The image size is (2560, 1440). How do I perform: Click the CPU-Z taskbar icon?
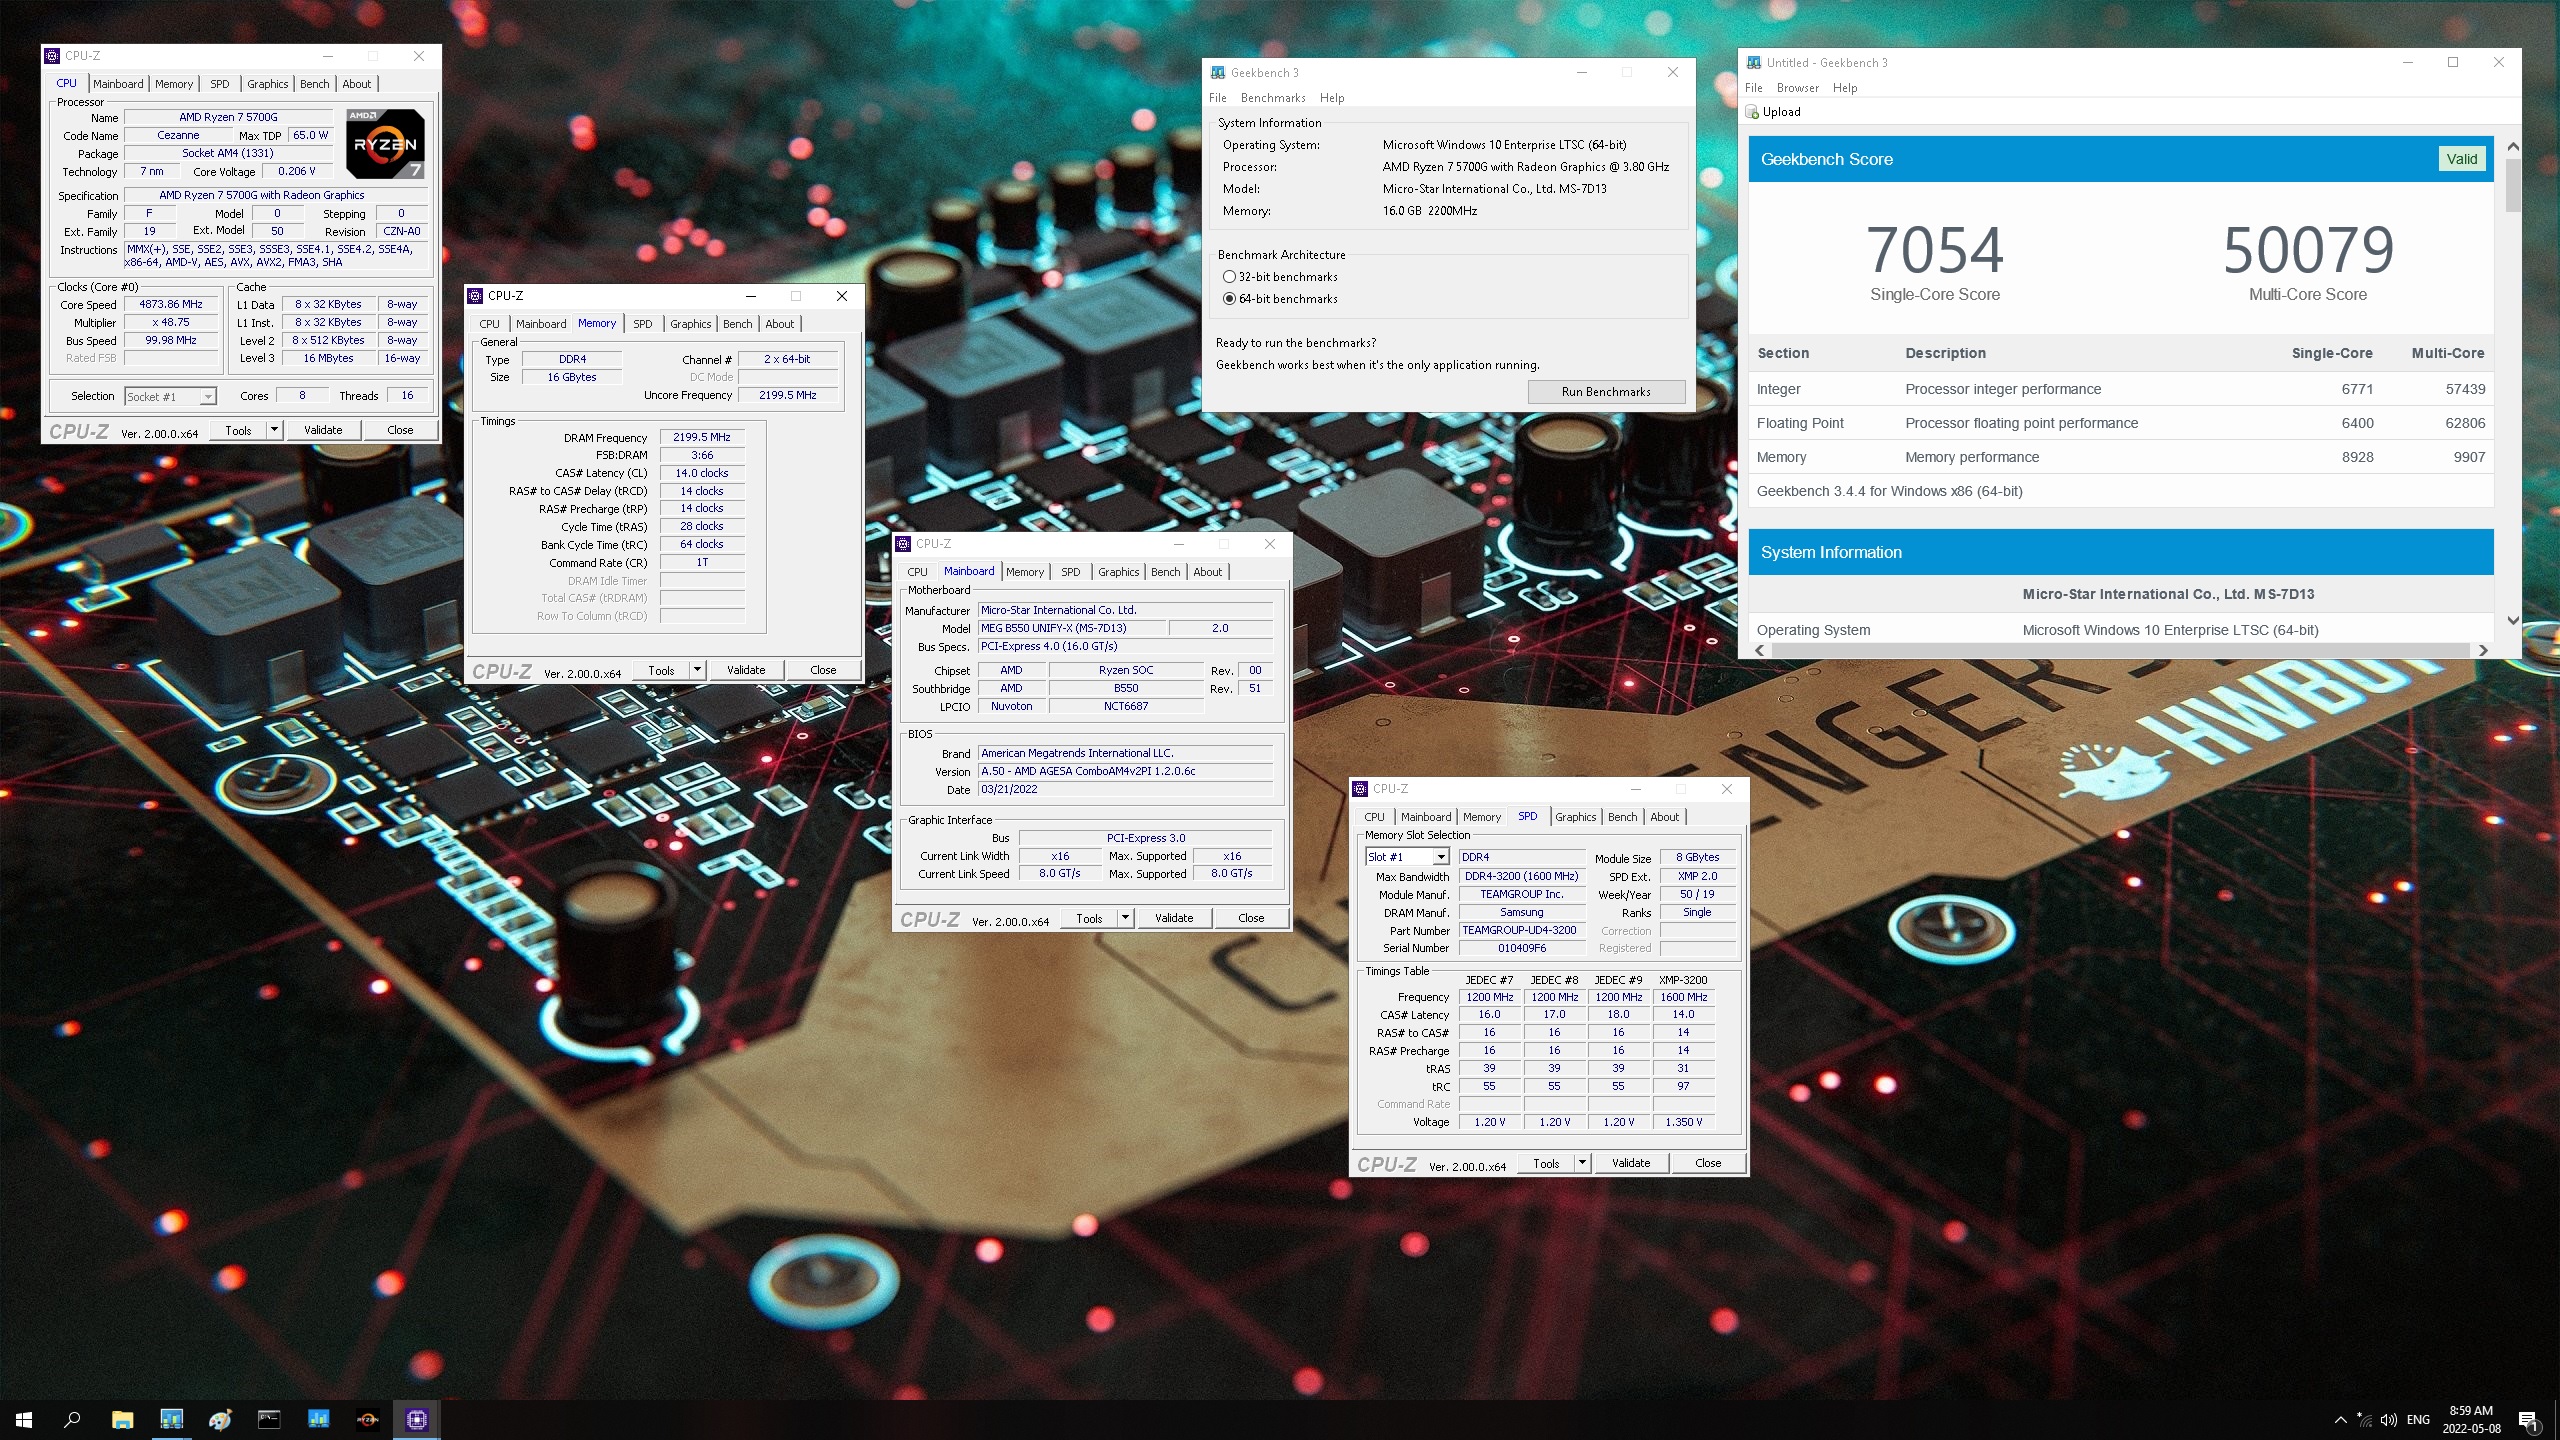point(416,1419)
